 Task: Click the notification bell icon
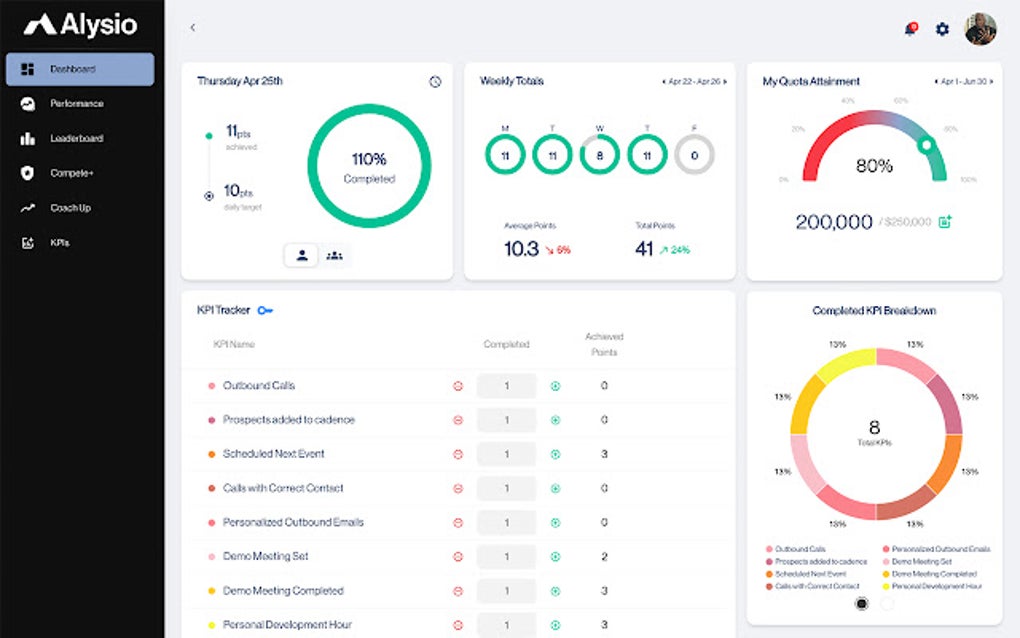(x=910, y=29)
